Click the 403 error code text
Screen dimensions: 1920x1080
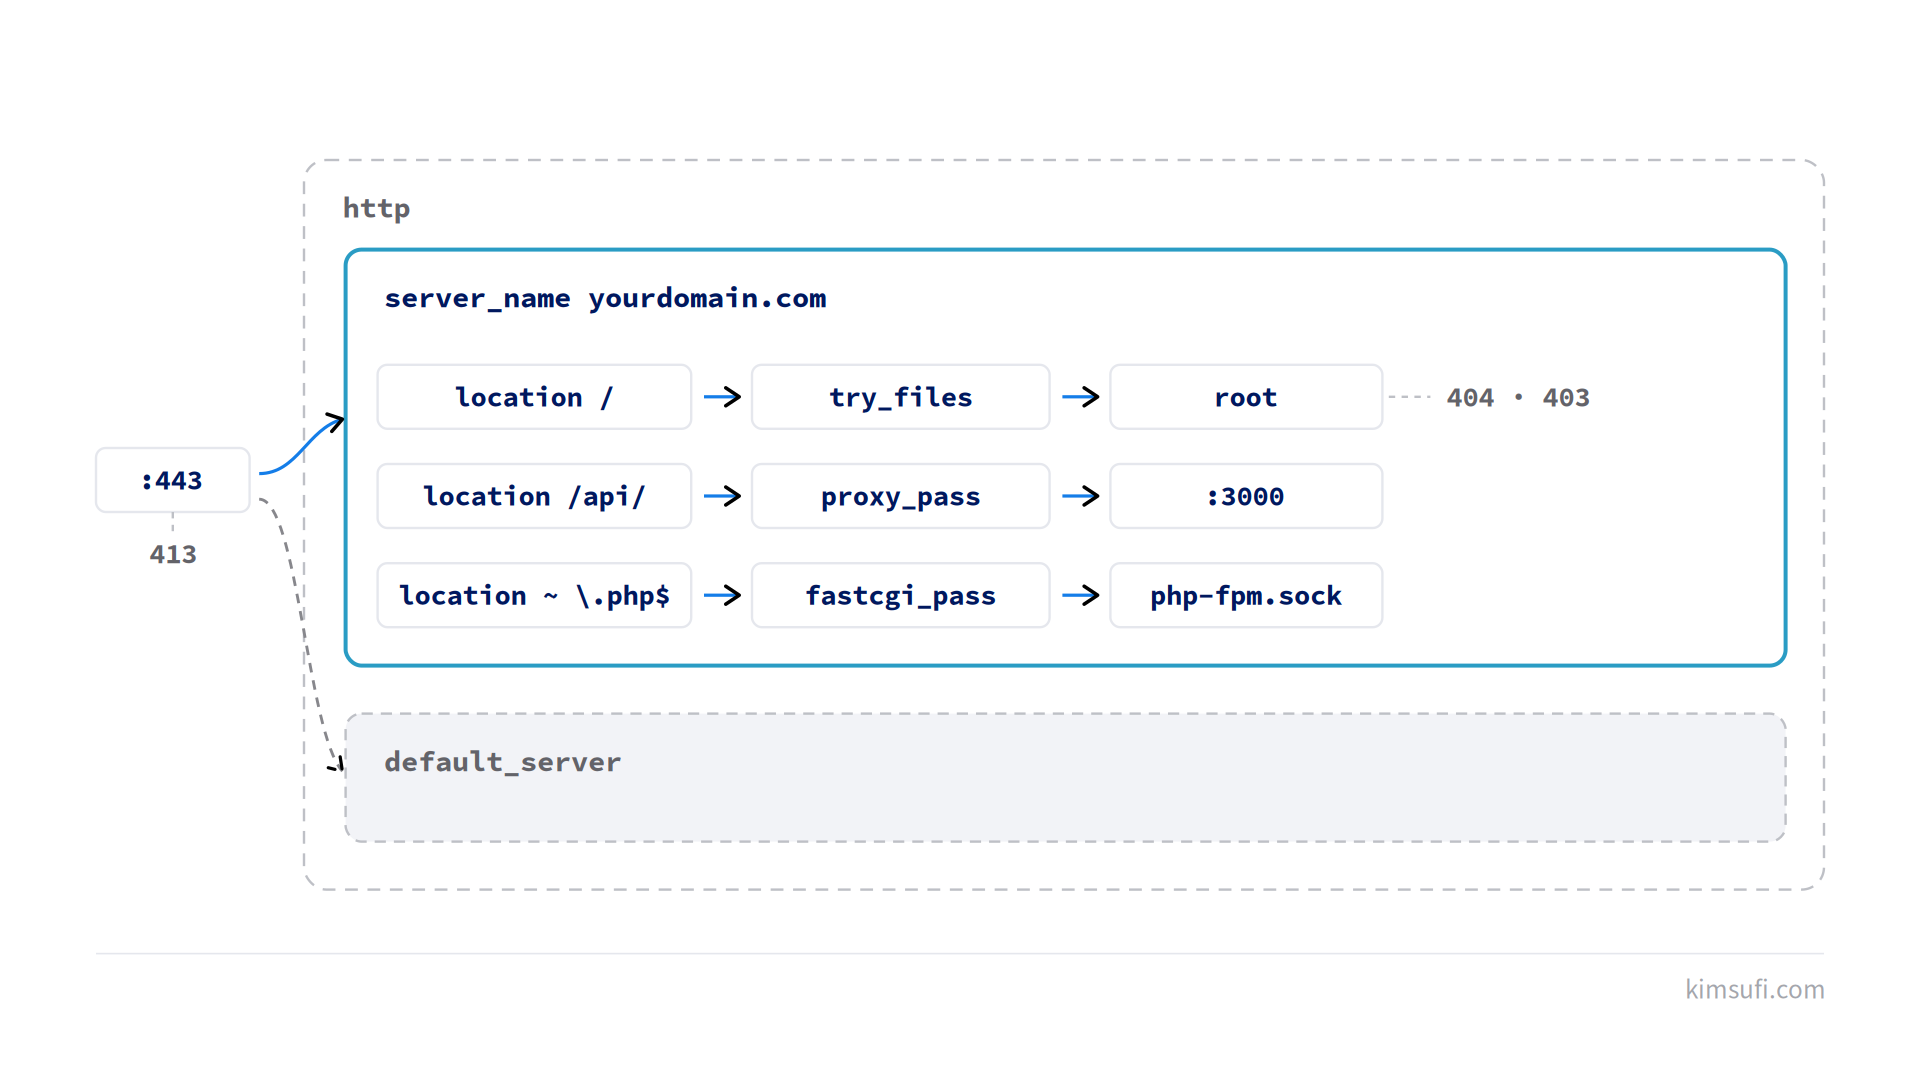point(1566,397)
